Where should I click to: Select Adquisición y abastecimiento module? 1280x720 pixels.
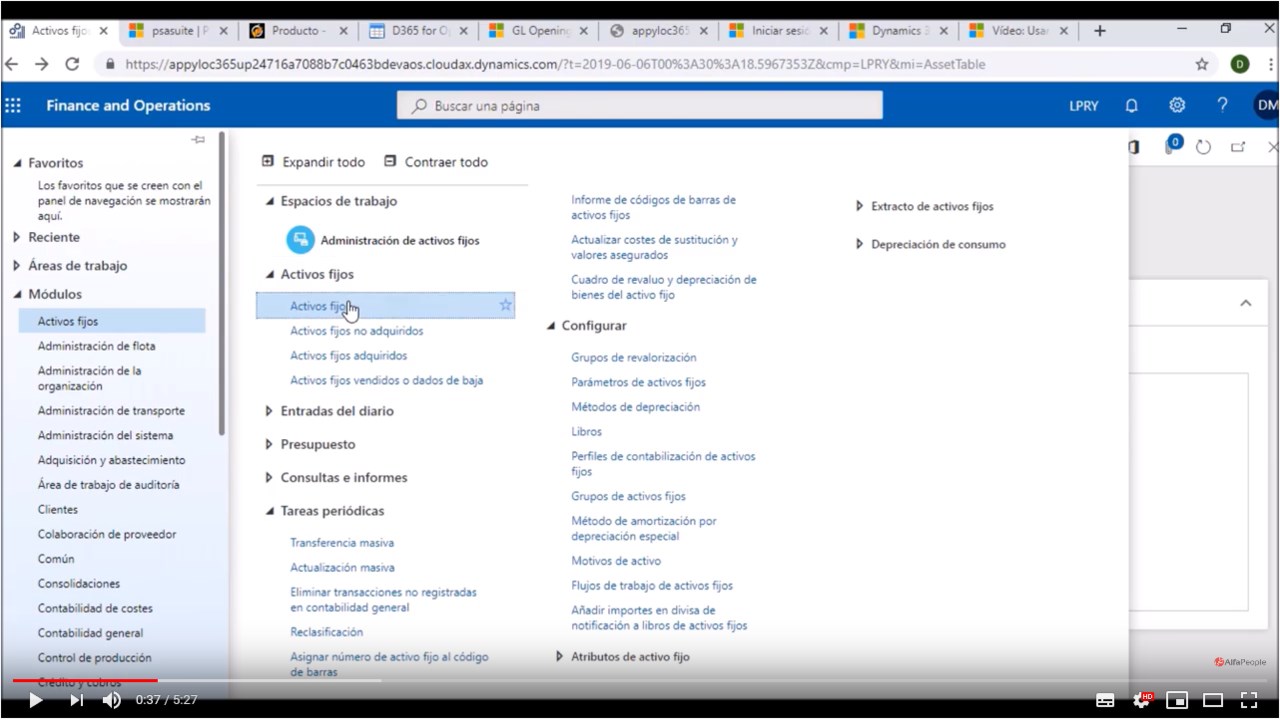click(x=112, y=460)
